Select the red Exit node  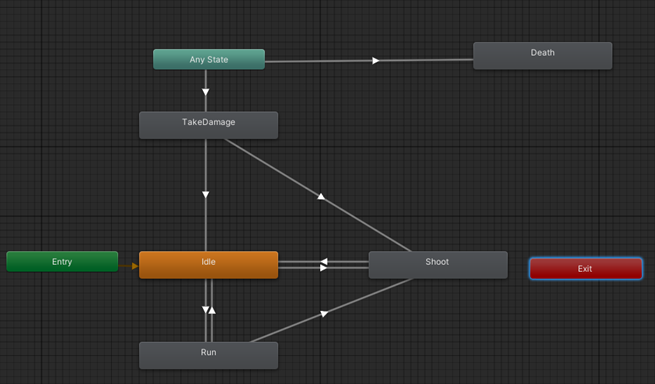tap(586, 268)
